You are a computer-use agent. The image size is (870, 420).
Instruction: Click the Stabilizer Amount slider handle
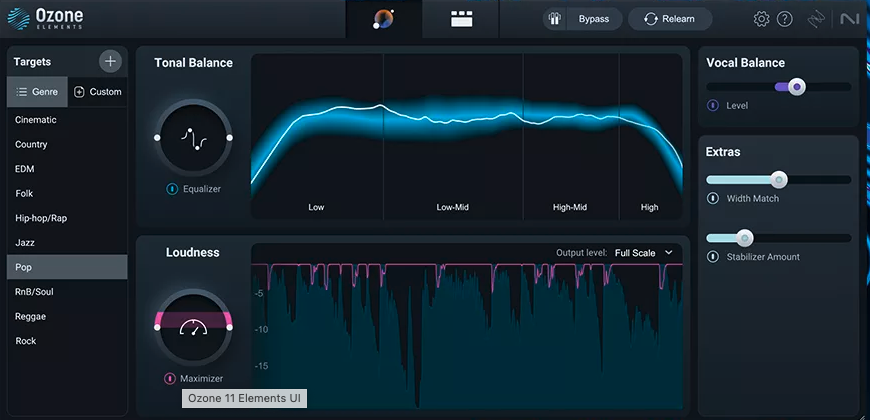(x=745, y=238)
